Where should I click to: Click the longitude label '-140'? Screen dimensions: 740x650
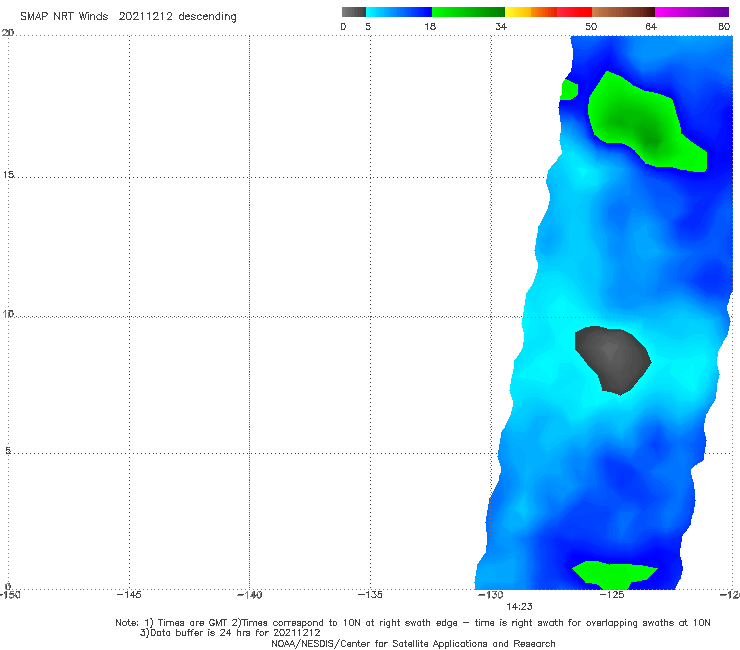point(249,595)
